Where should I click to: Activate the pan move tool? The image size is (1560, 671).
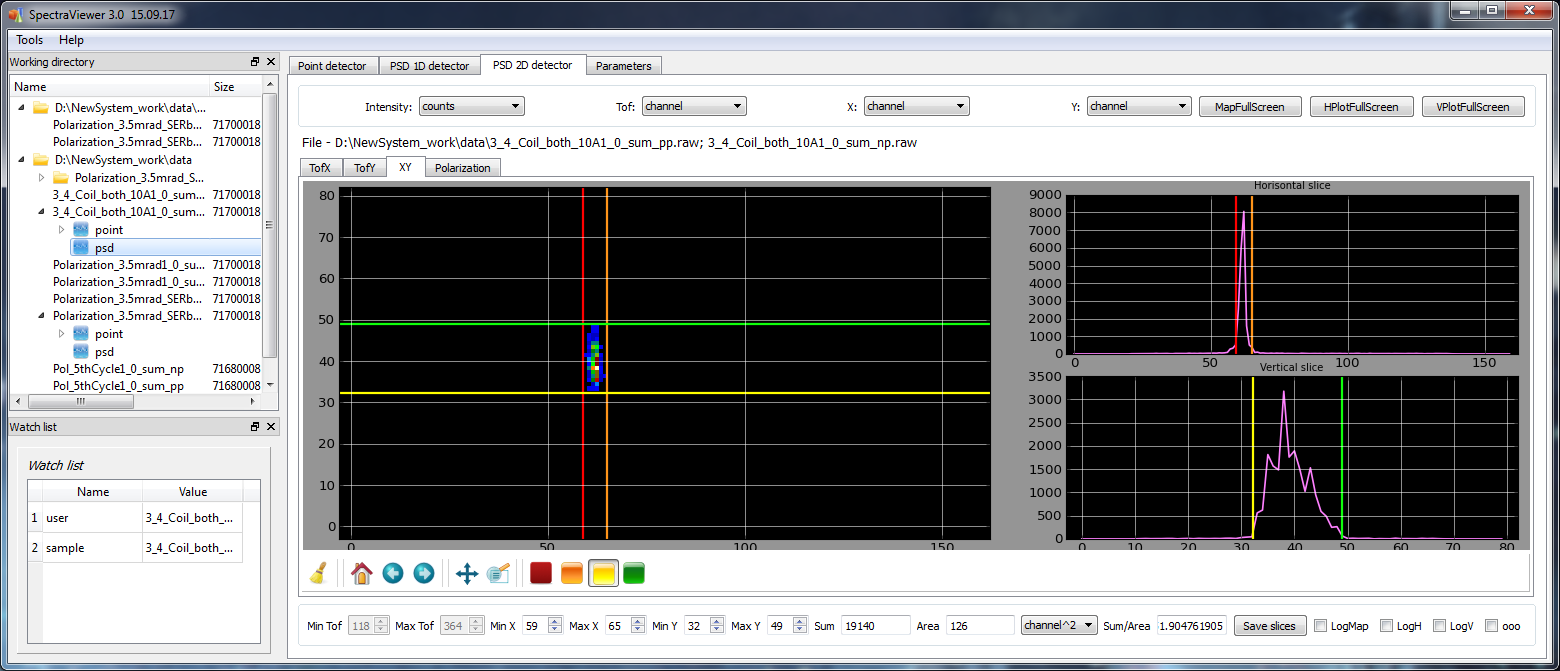pyautogui.click(x=466, y=573)
